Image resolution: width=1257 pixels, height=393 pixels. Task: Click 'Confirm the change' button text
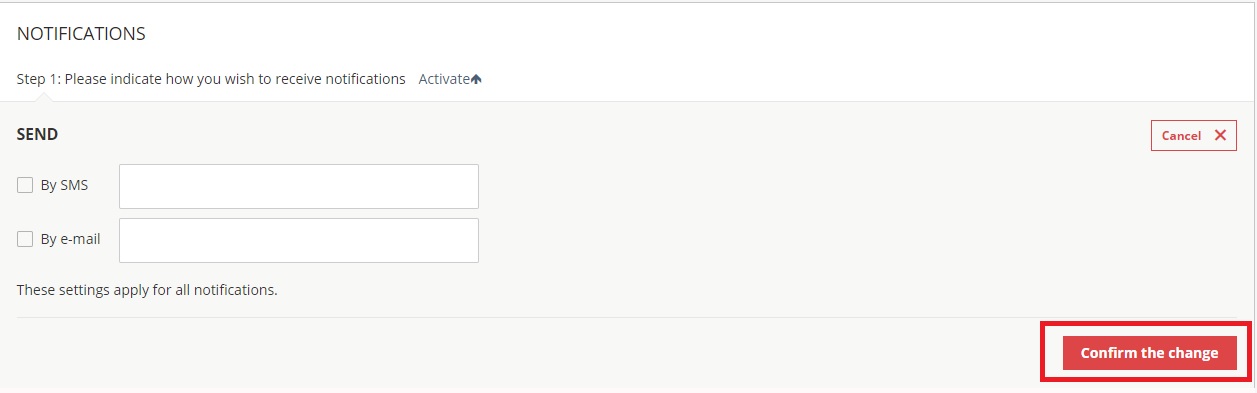click(1149, 353)
